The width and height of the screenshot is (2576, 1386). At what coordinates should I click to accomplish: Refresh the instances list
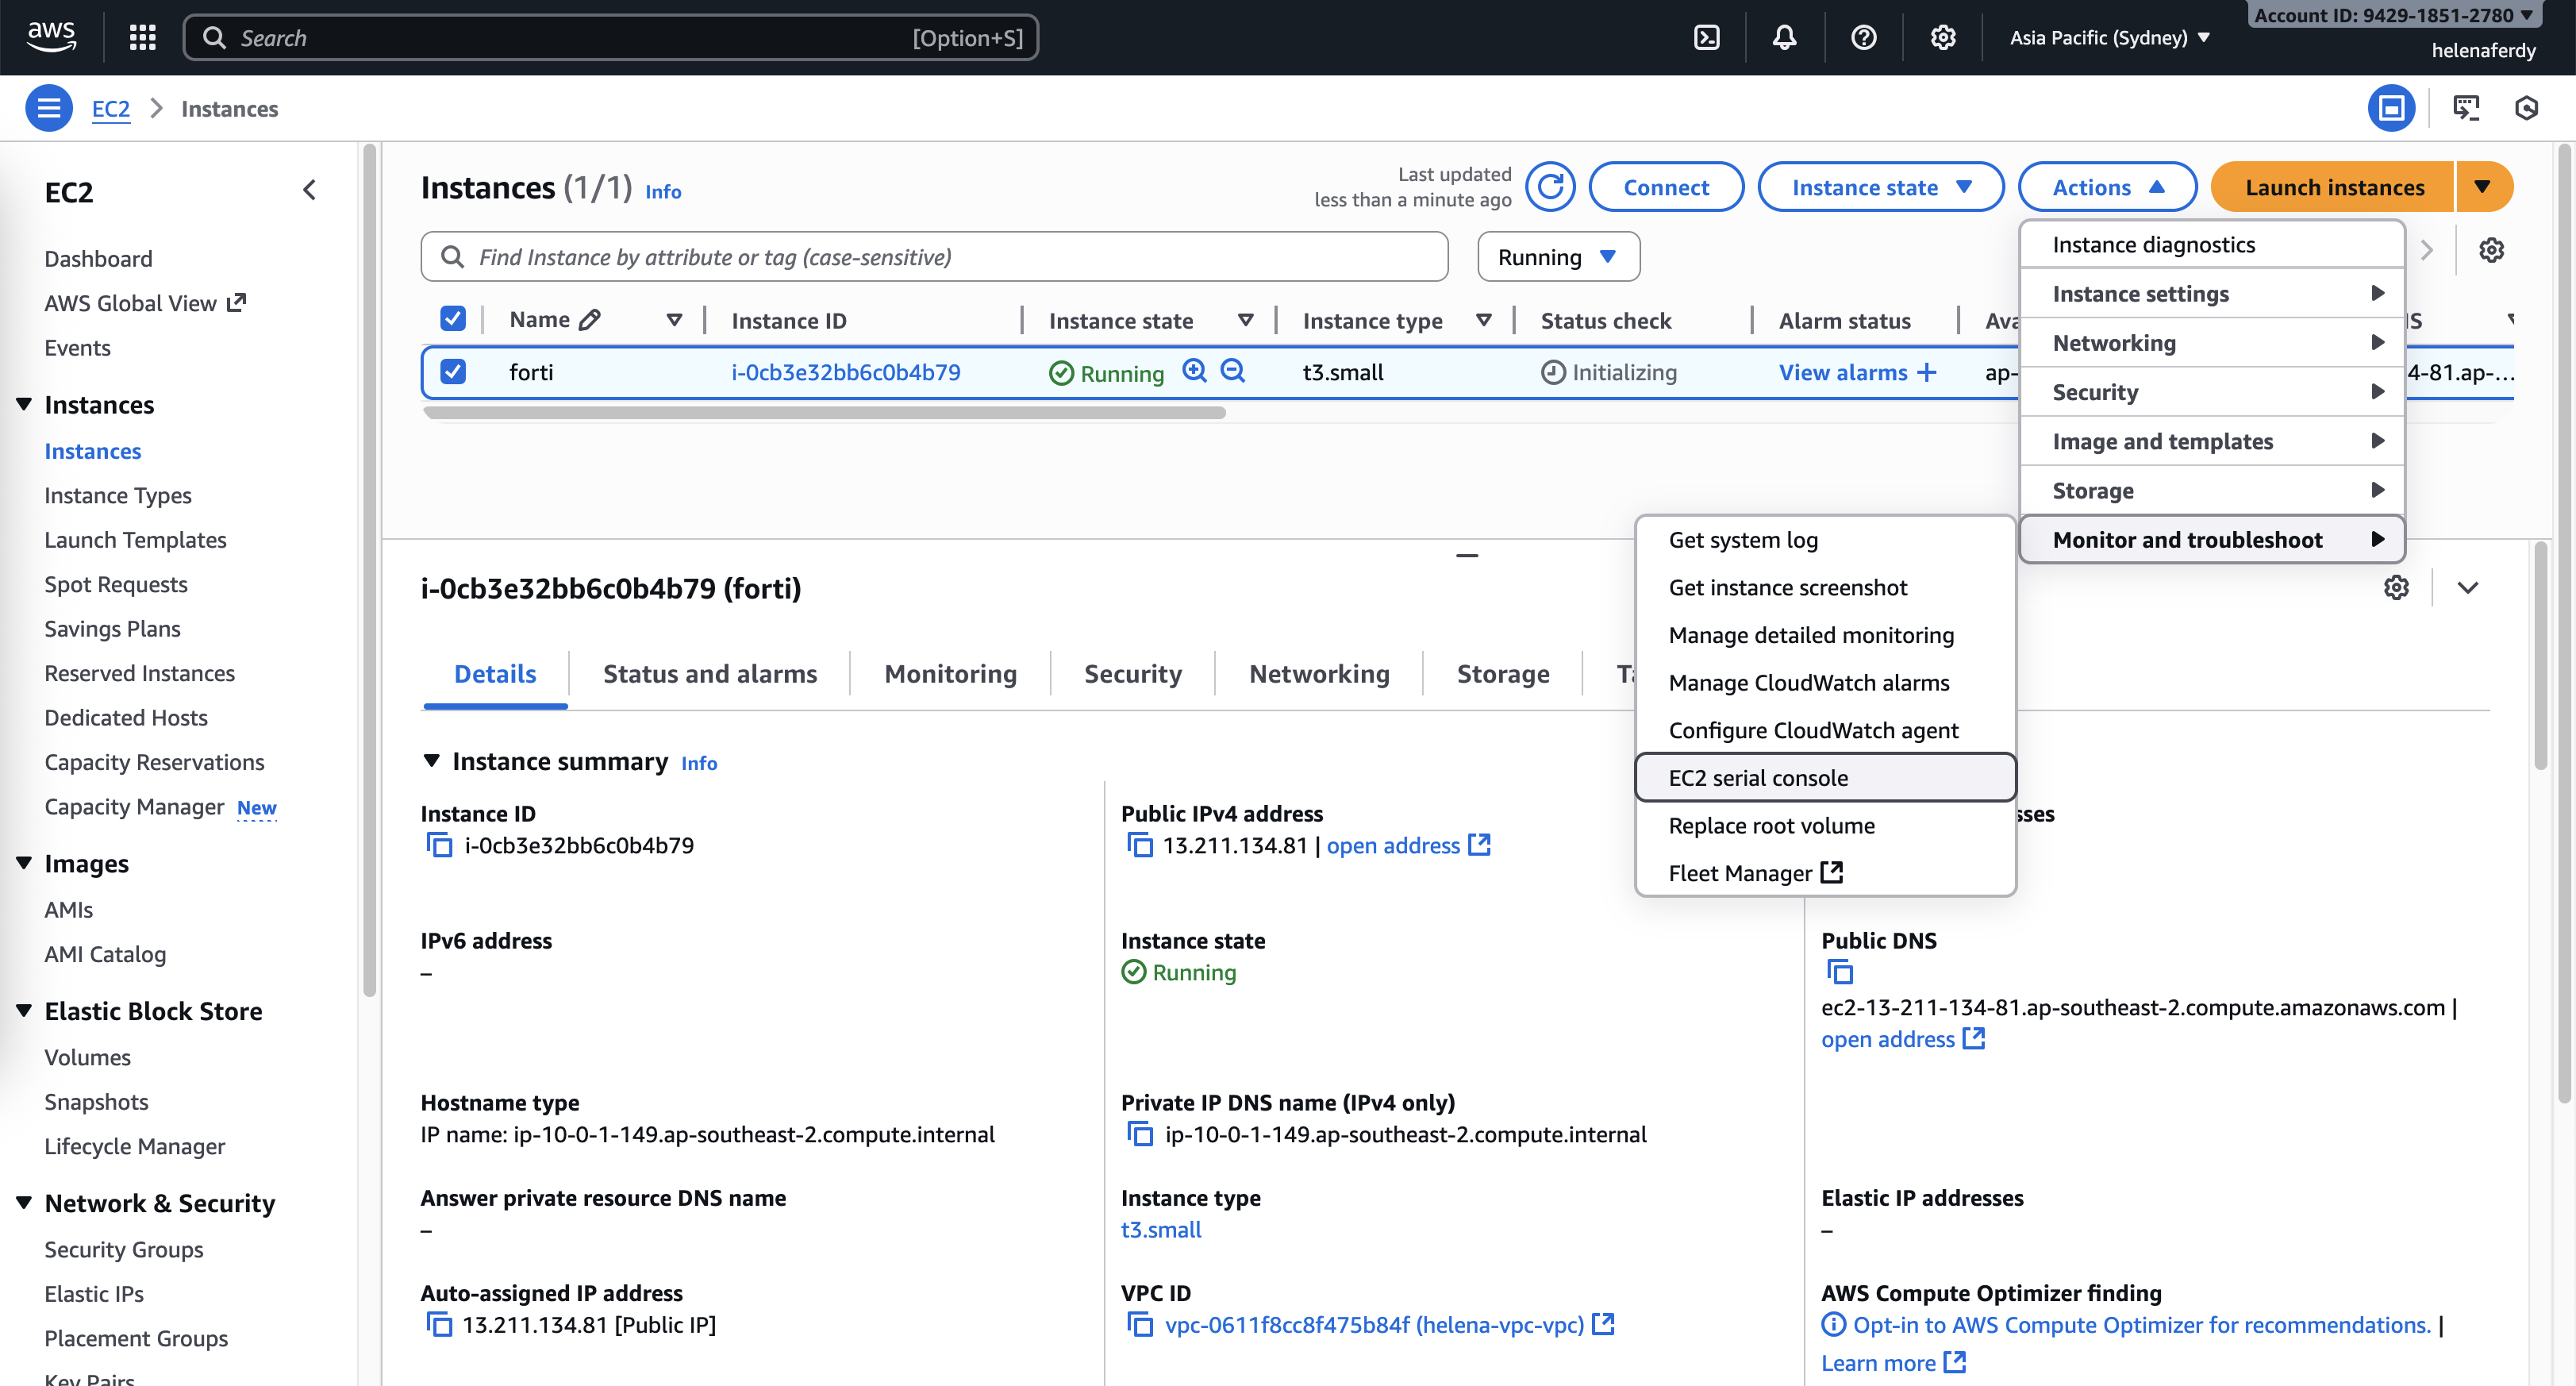(1550, 187)
